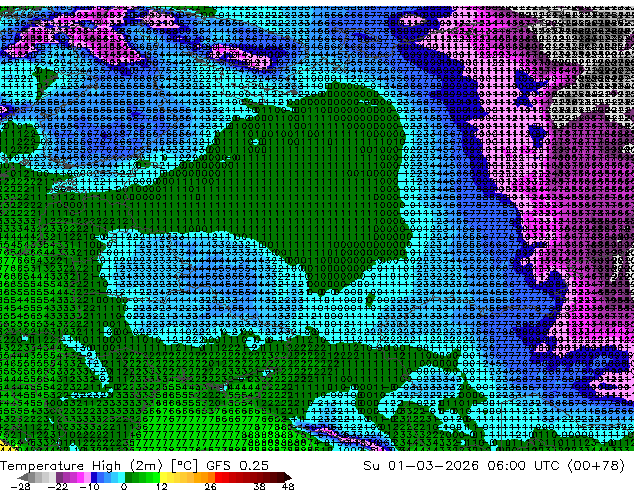Click the dark blue legend swatch above -10
The width and height of the screenshot is (634, 490).
[94, 477]
